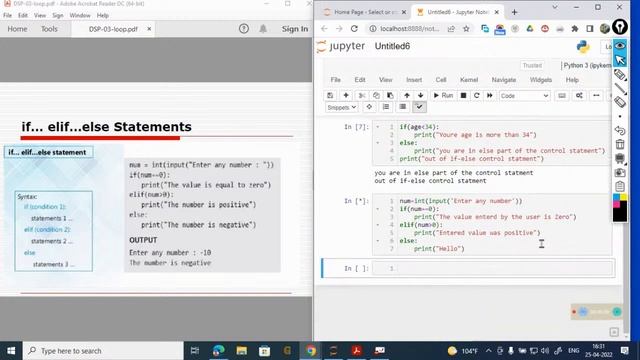640x360 pixels.
Task: Pick the dot size selector in annotation sidebar
Action: click(x=620, y=116)
